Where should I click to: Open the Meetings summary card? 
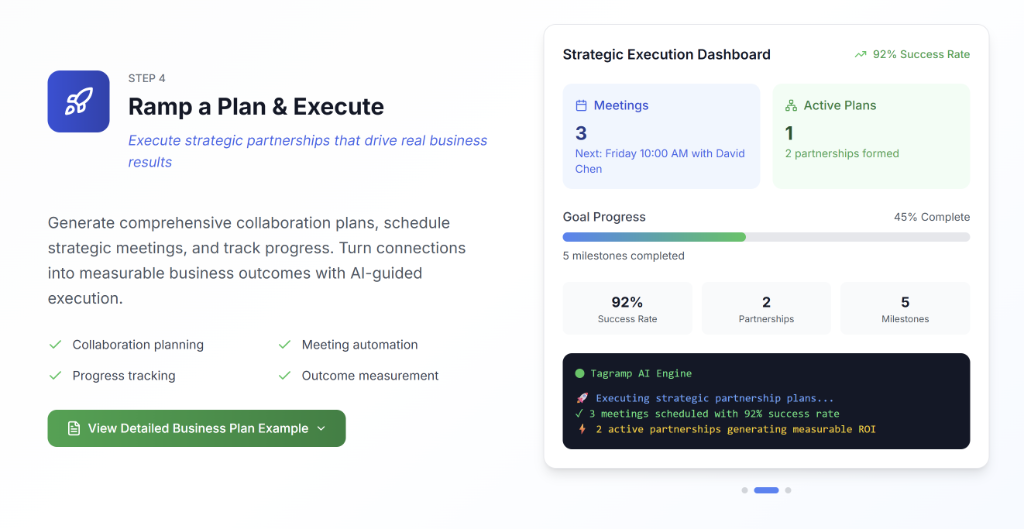coord(661,136)
